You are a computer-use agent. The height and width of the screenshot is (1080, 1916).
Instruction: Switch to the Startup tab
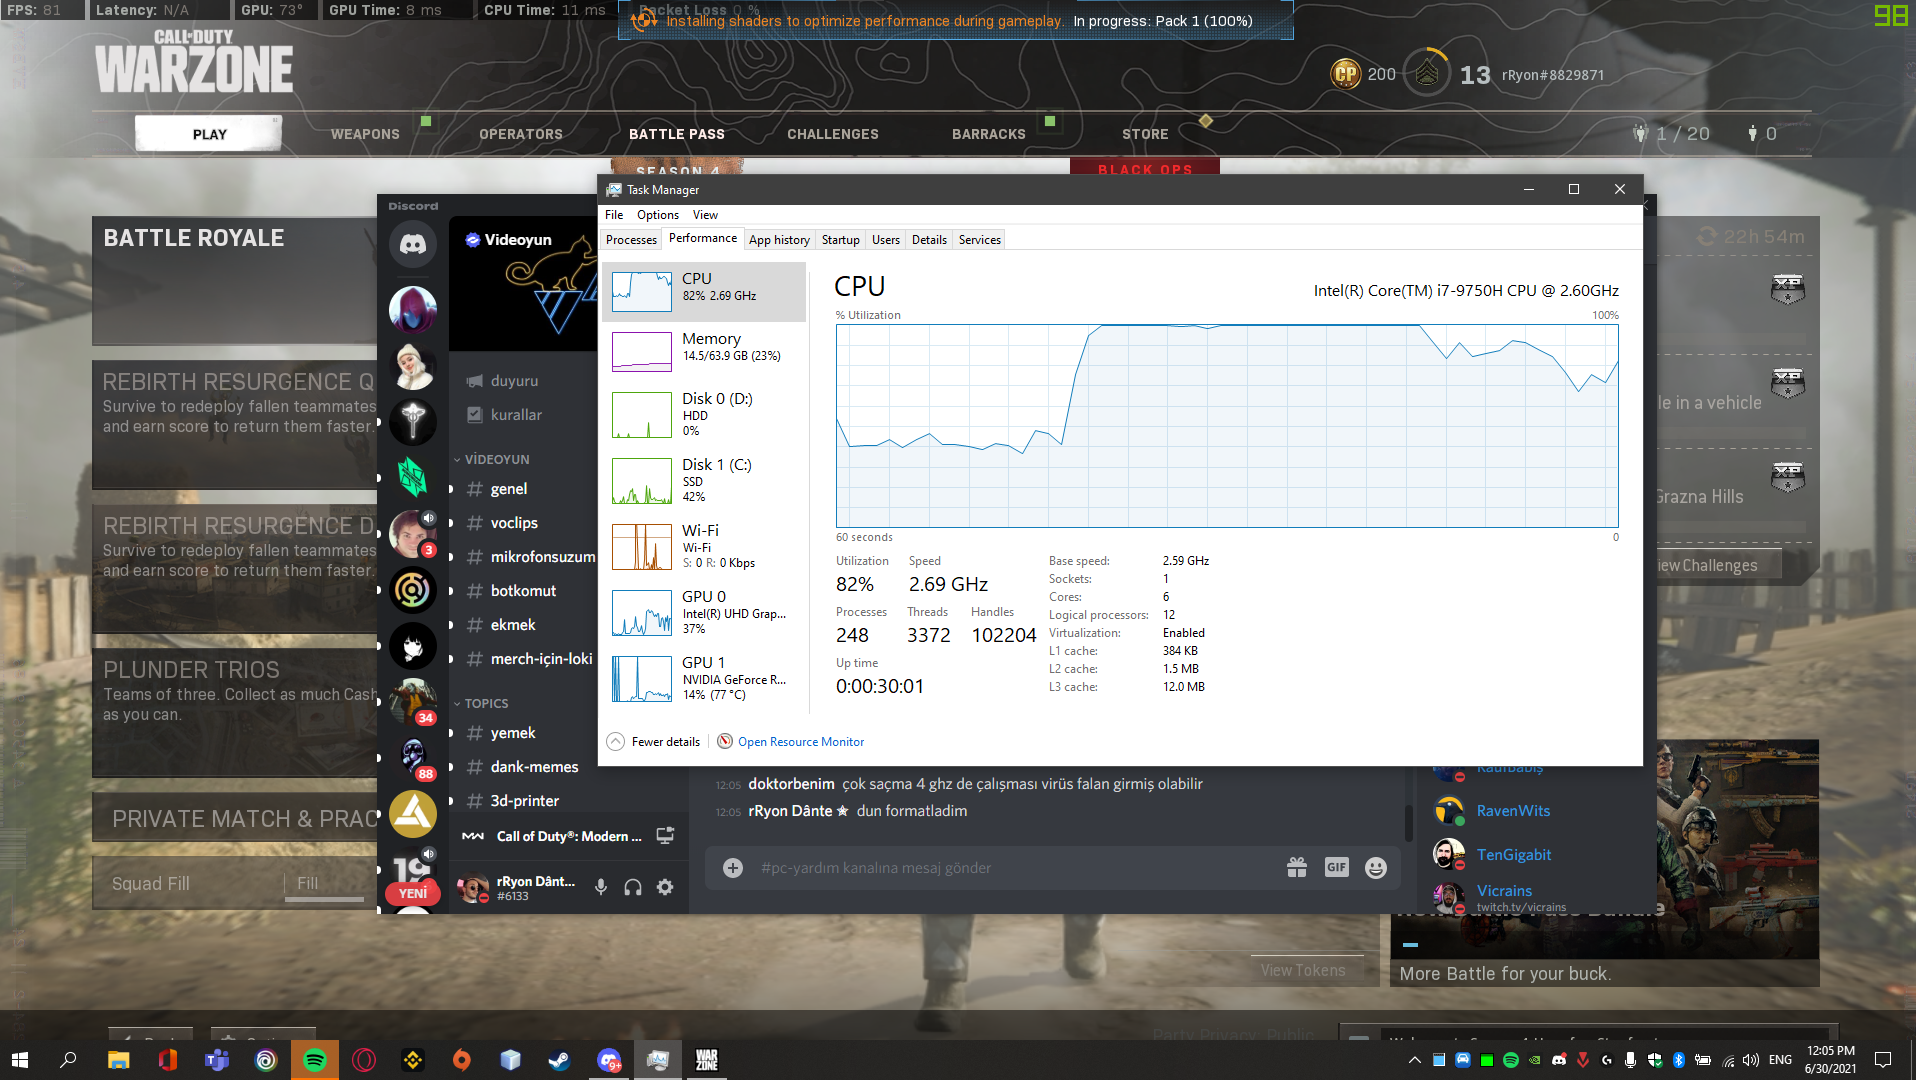click(x=840, y=240)
